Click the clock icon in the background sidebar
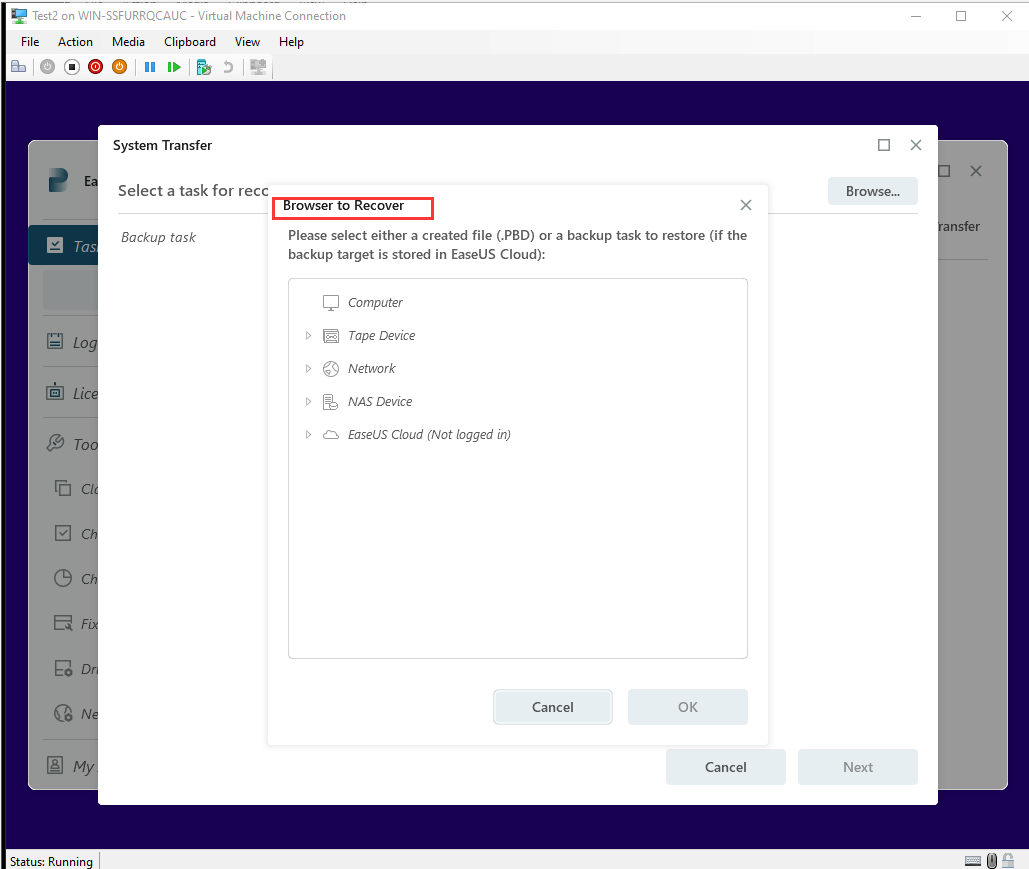 [x=63, y=578]
